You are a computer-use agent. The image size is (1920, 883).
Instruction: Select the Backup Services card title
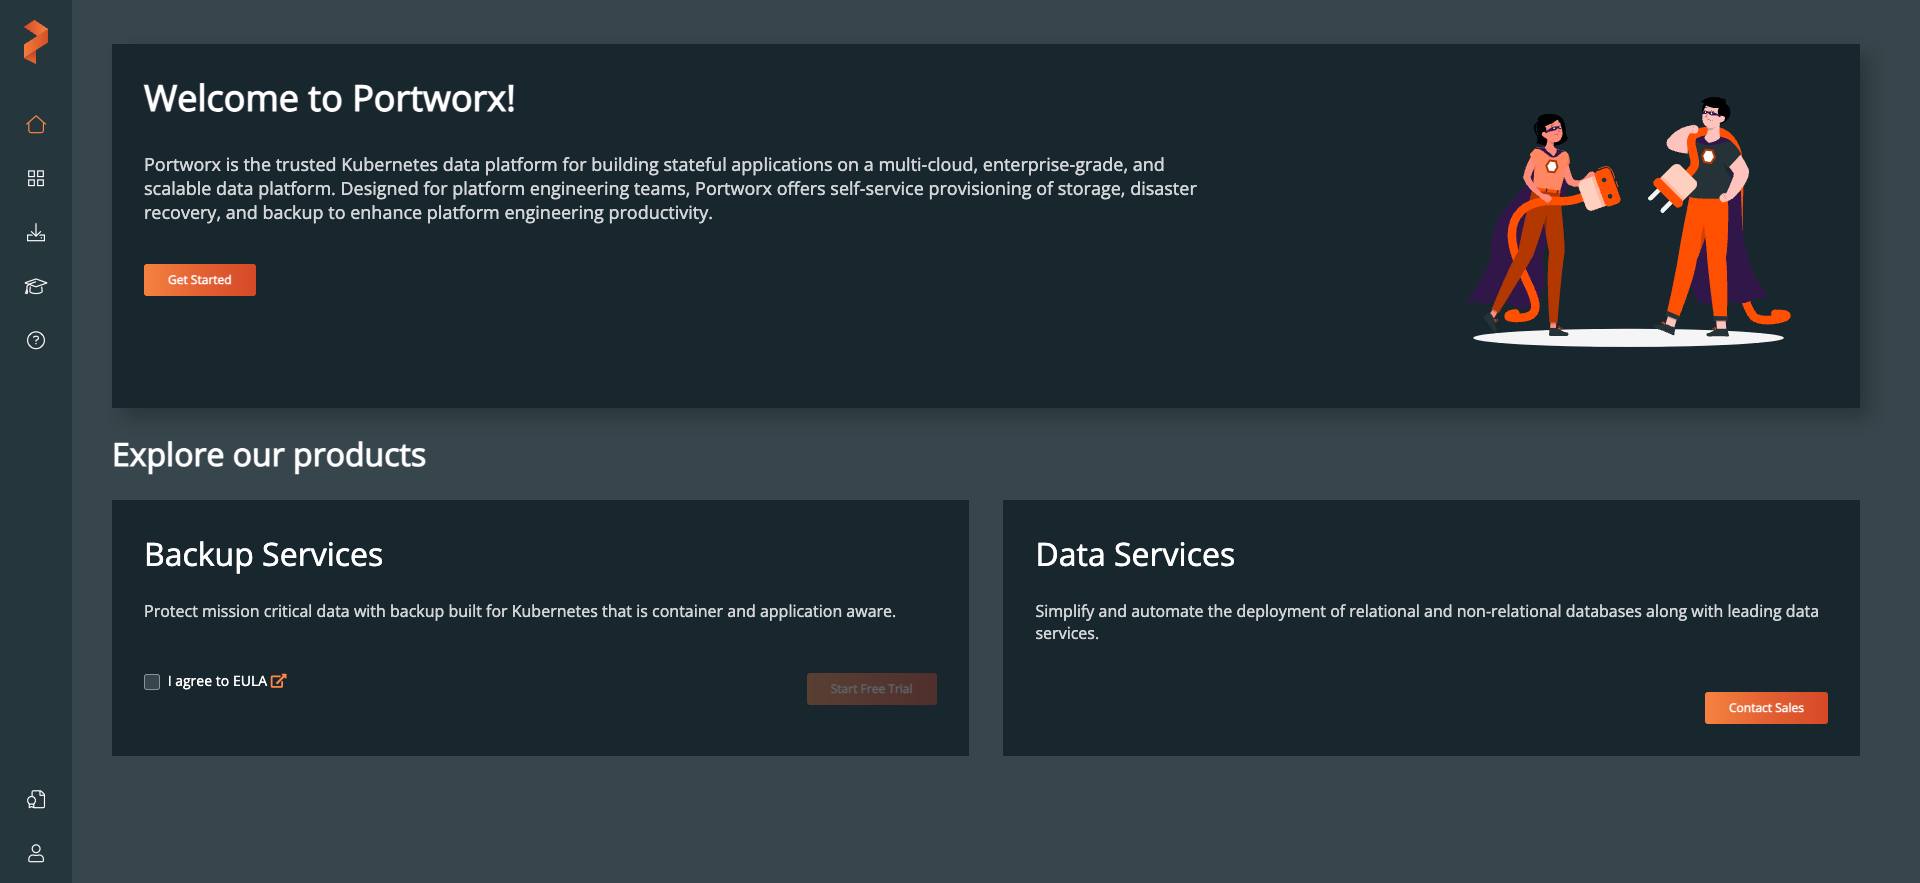[263, 555]
